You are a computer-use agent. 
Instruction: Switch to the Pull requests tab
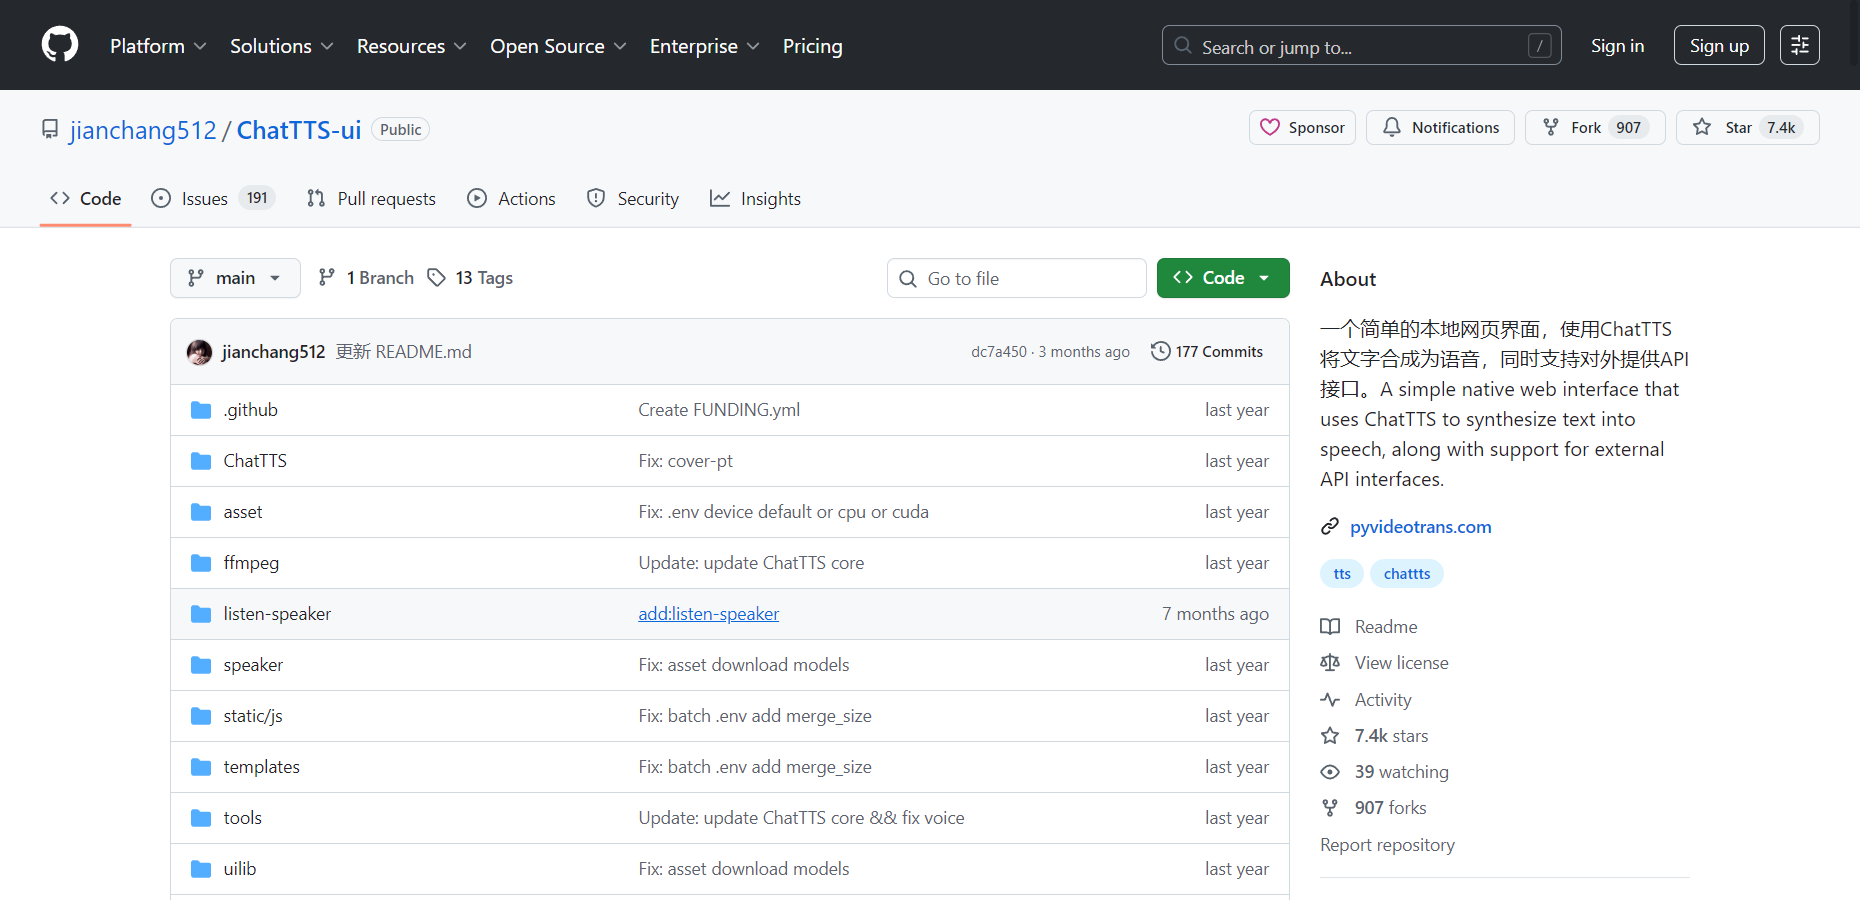coord(371,198)
